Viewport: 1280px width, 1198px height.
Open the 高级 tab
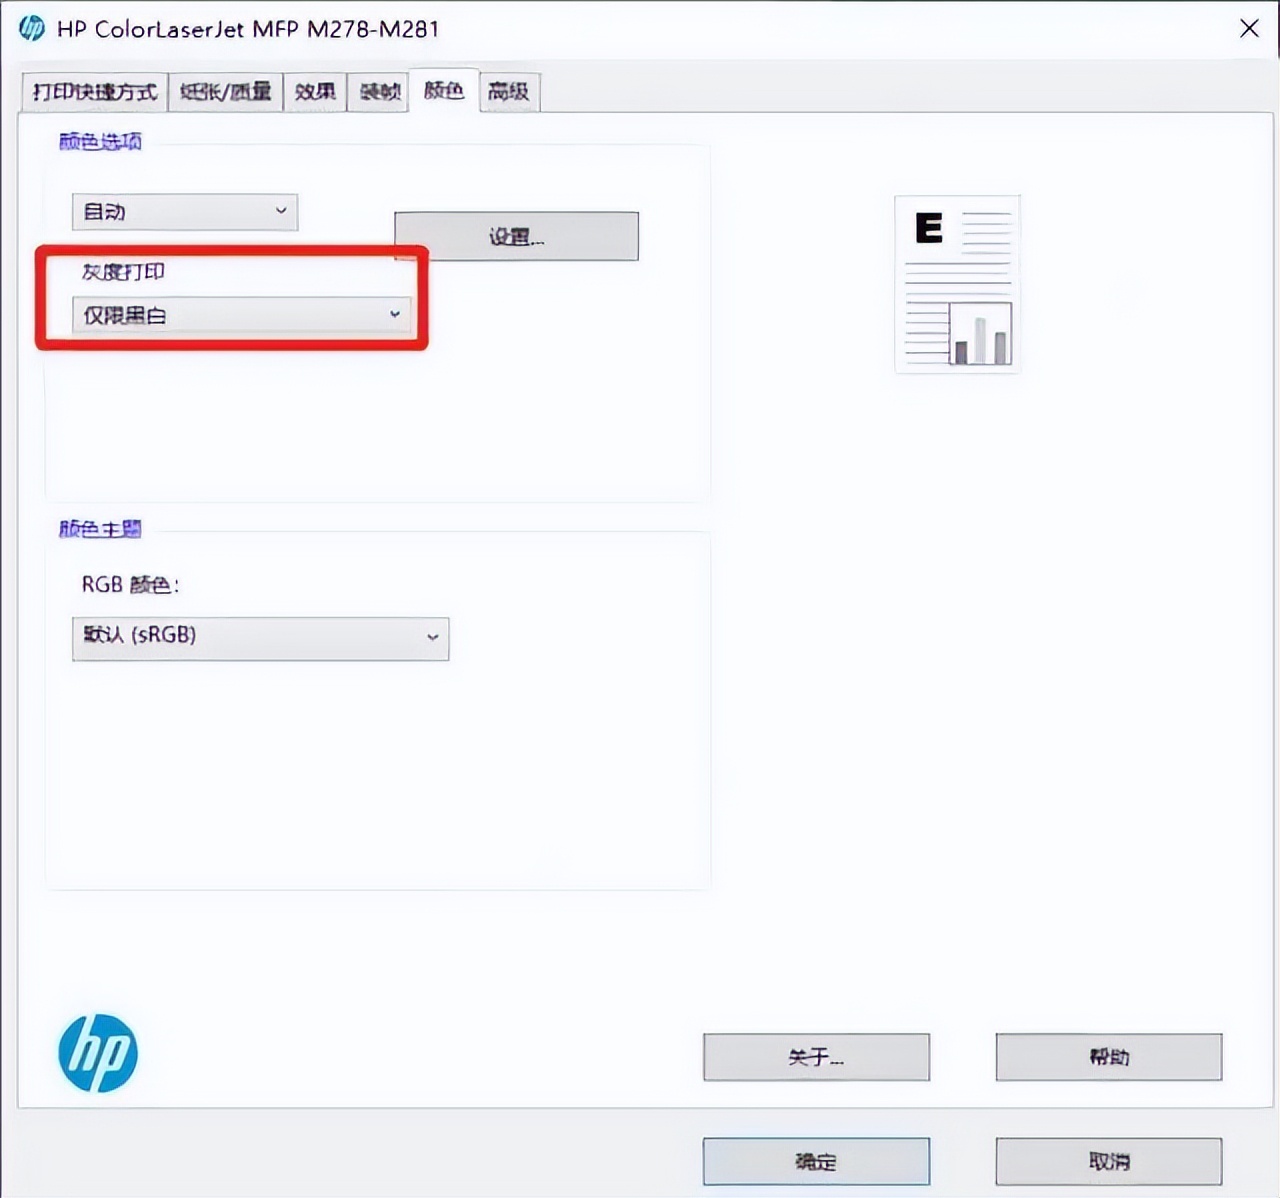tap(509, 92)
